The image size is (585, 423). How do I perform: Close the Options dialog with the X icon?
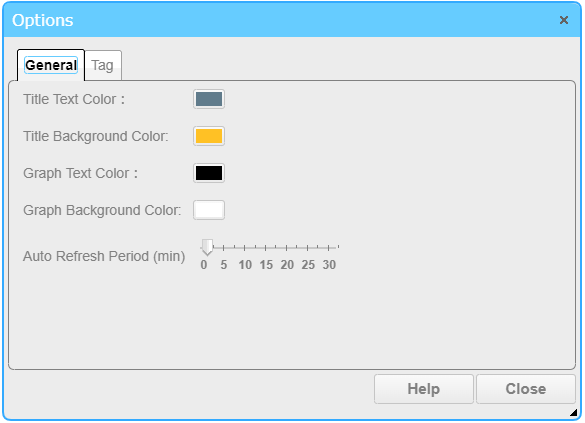(564, 20)
